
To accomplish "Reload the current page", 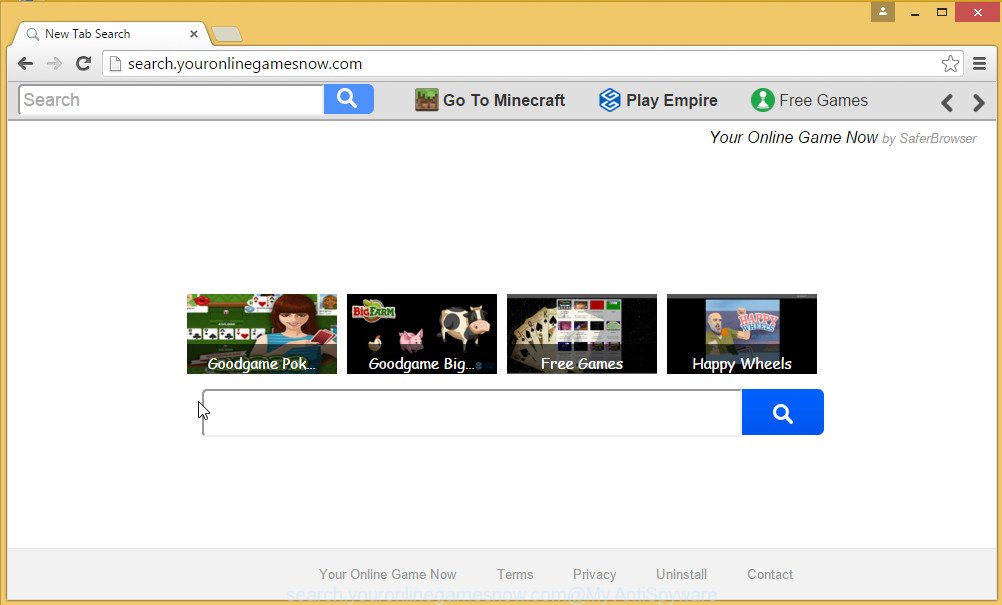I will point(83,63).
